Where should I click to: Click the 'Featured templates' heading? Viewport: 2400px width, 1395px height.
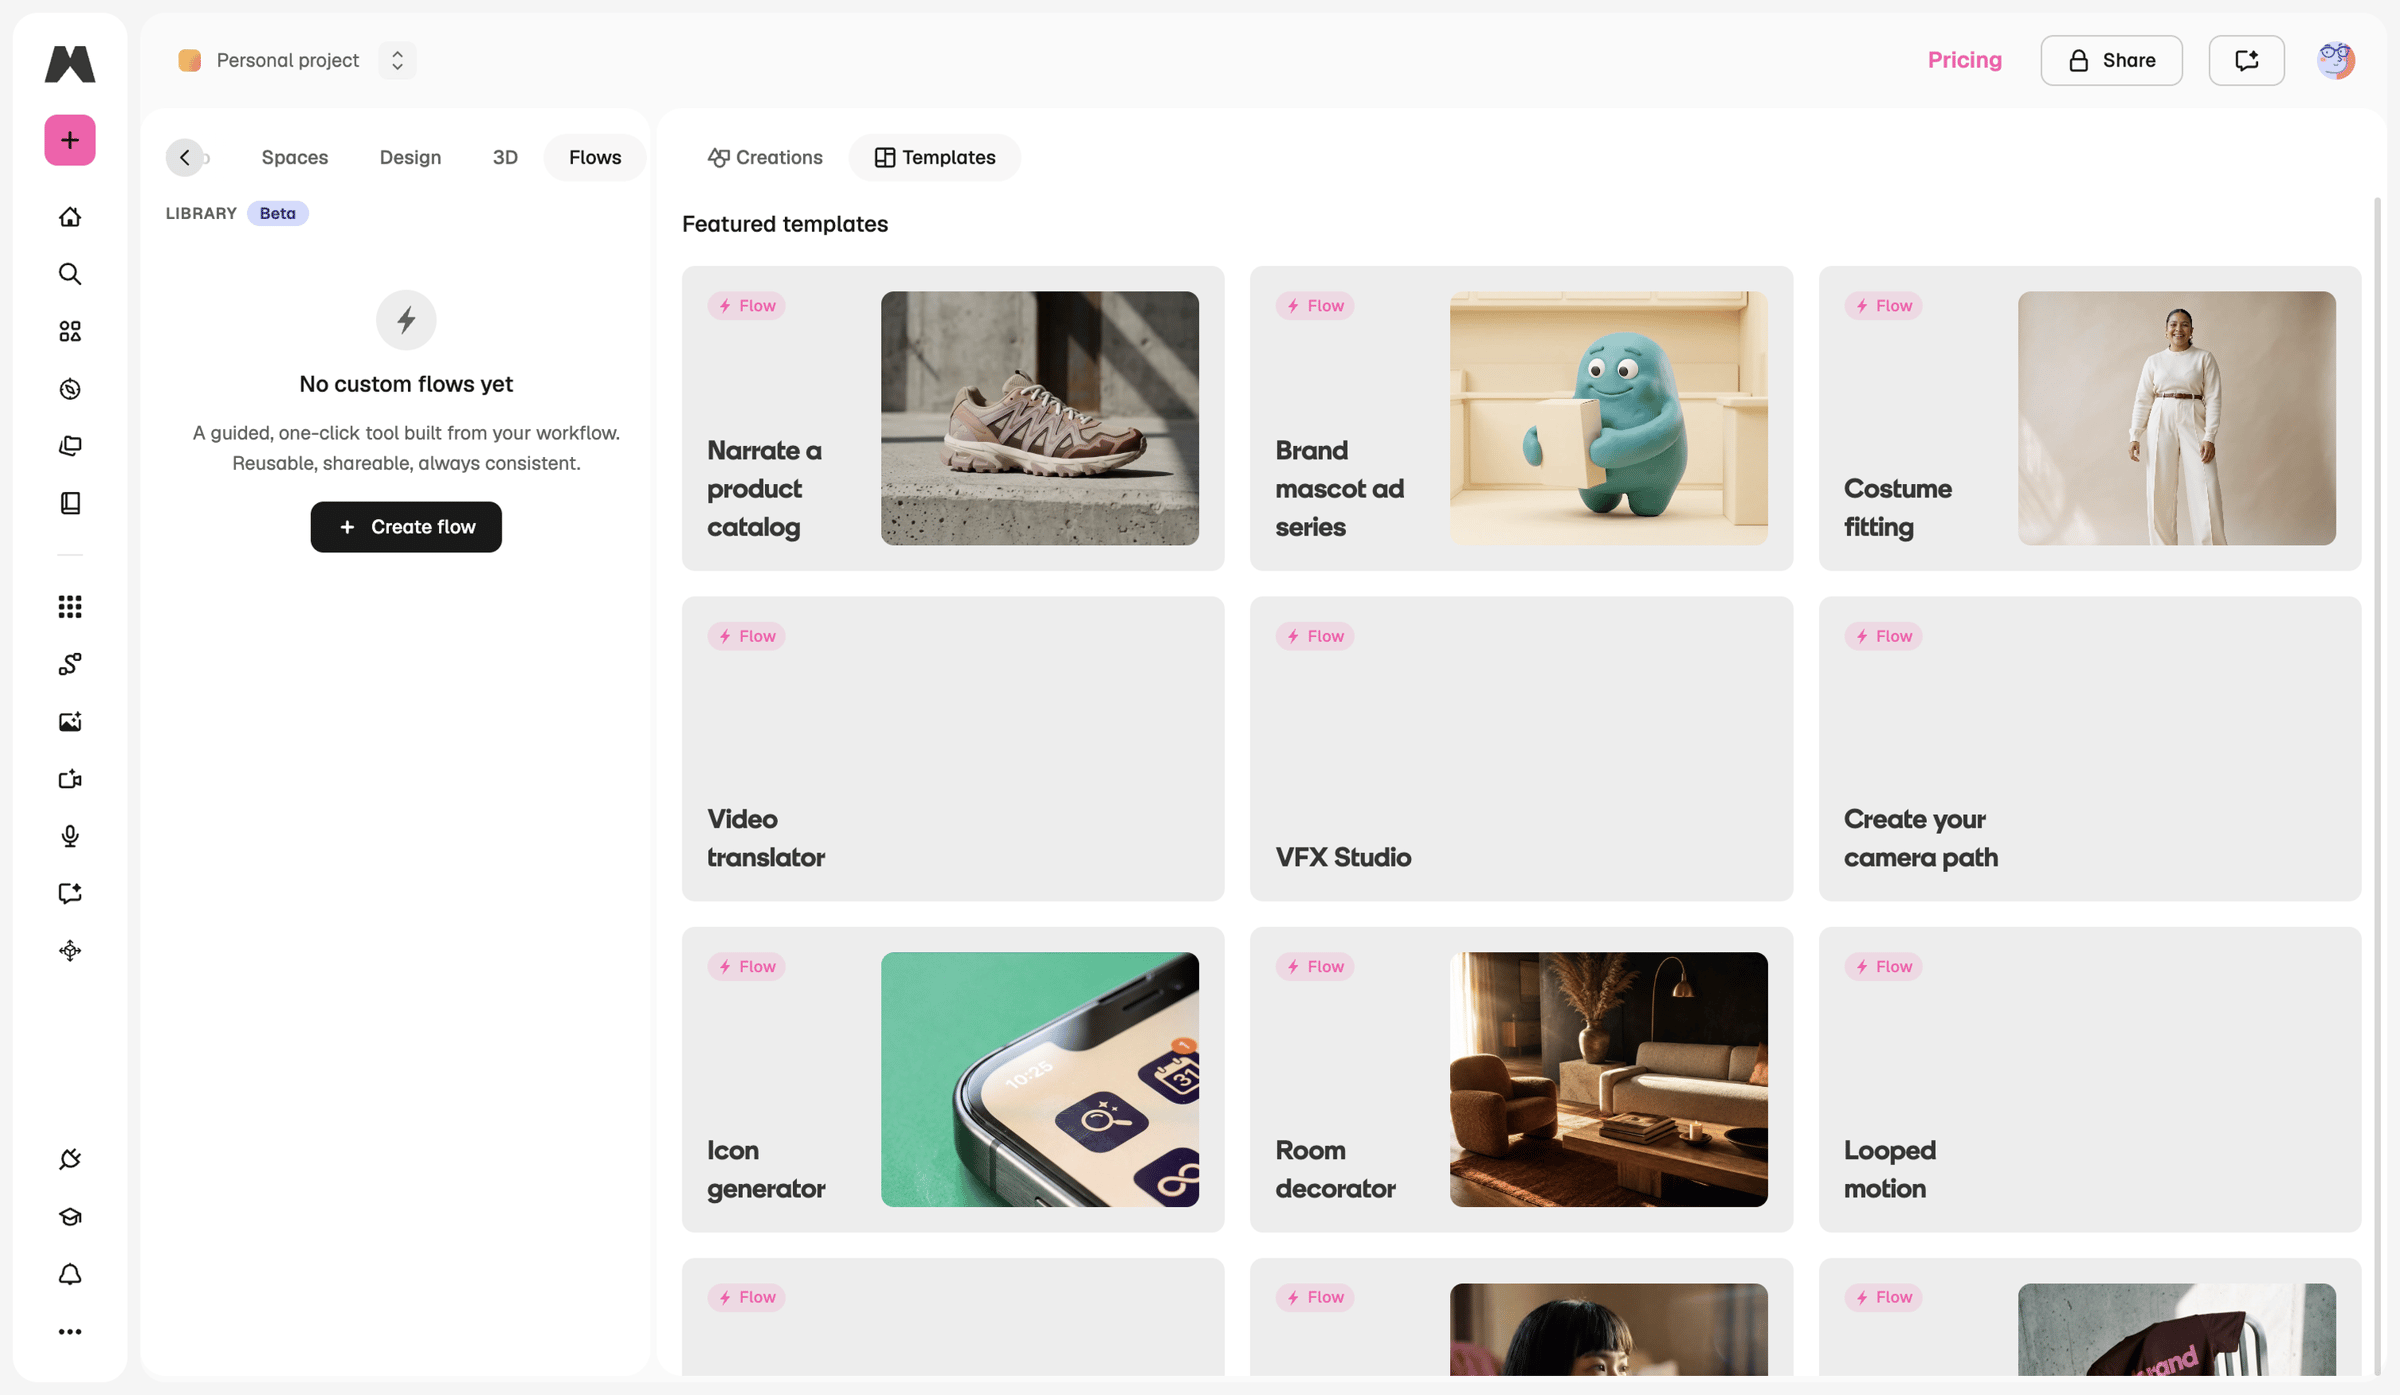(785, 224)
